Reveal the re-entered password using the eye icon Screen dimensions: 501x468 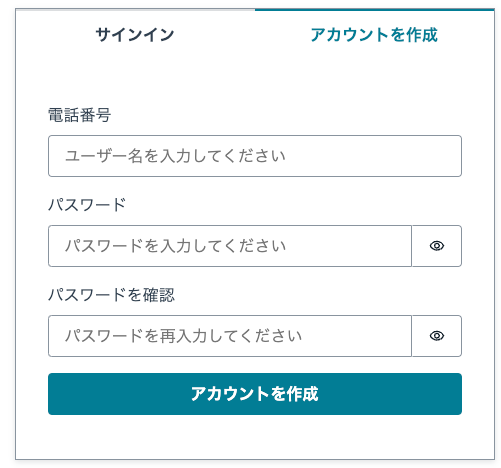pyautogui.click(x=437, y=336)
